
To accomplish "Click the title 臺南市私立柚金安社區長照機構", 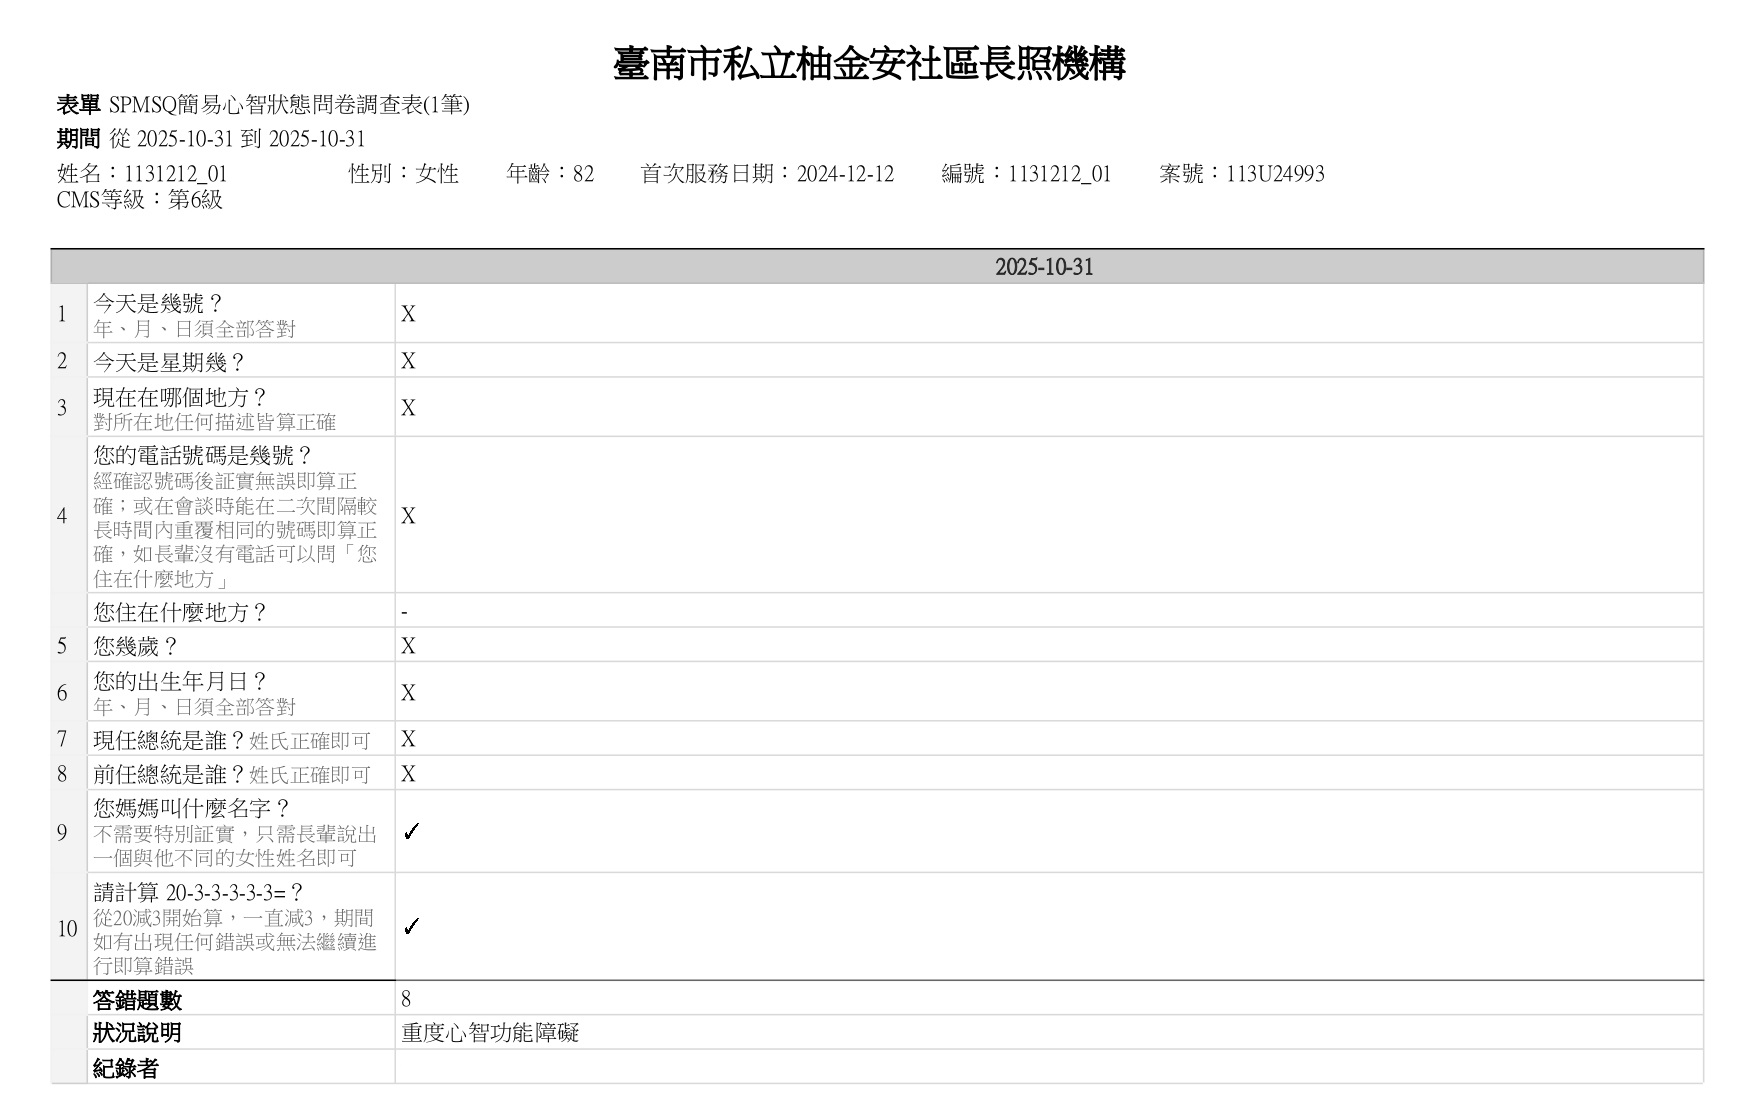I will pos(869,64).
